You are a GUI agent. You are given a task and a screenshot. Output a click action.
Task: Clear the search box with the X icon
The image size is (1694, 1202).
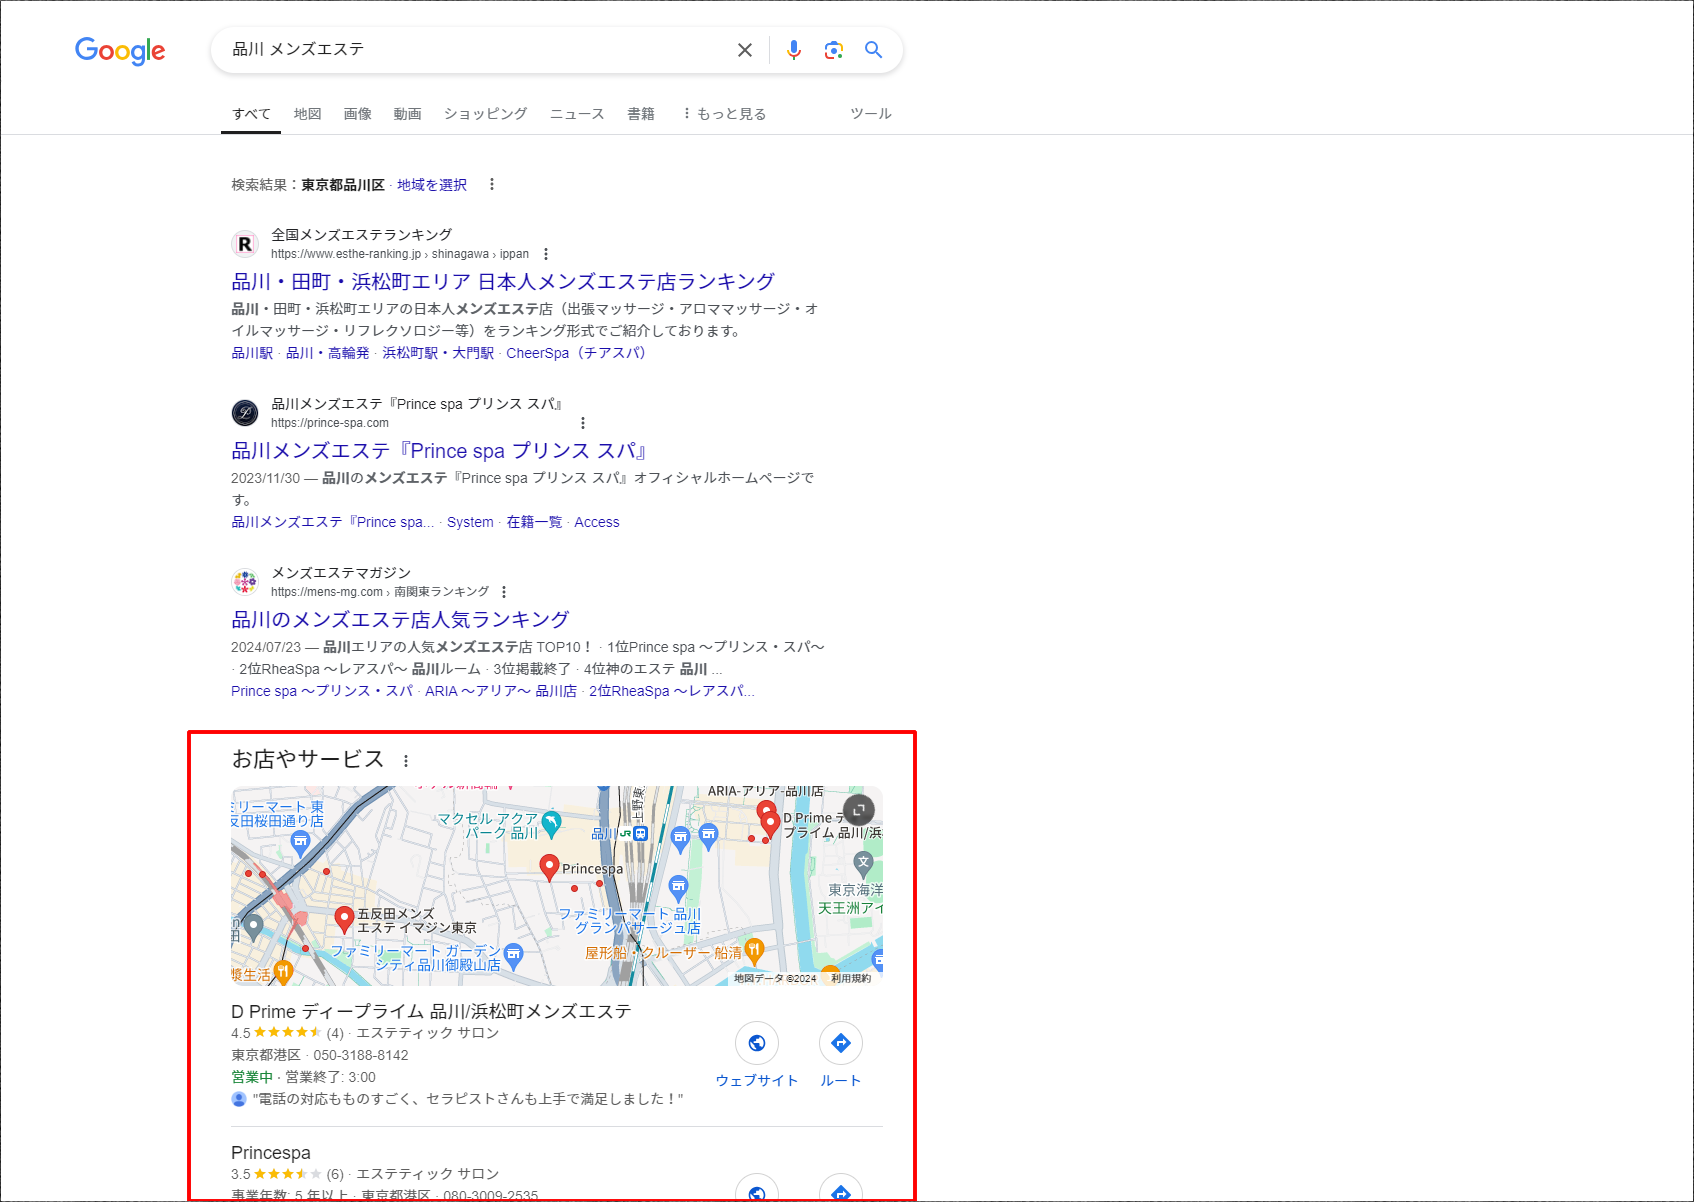(x=745, y=50)
